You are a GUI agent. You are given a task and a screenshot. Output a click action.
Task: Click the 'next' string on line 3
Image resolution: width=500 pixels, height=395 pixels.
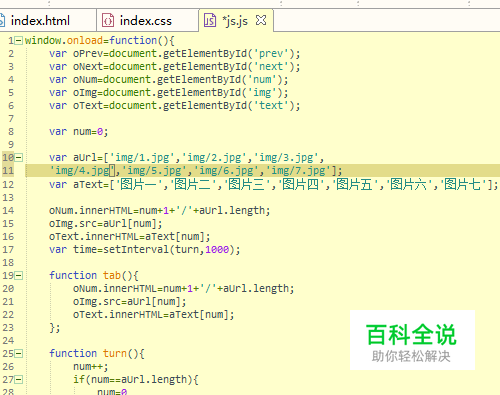coord(271,67)
